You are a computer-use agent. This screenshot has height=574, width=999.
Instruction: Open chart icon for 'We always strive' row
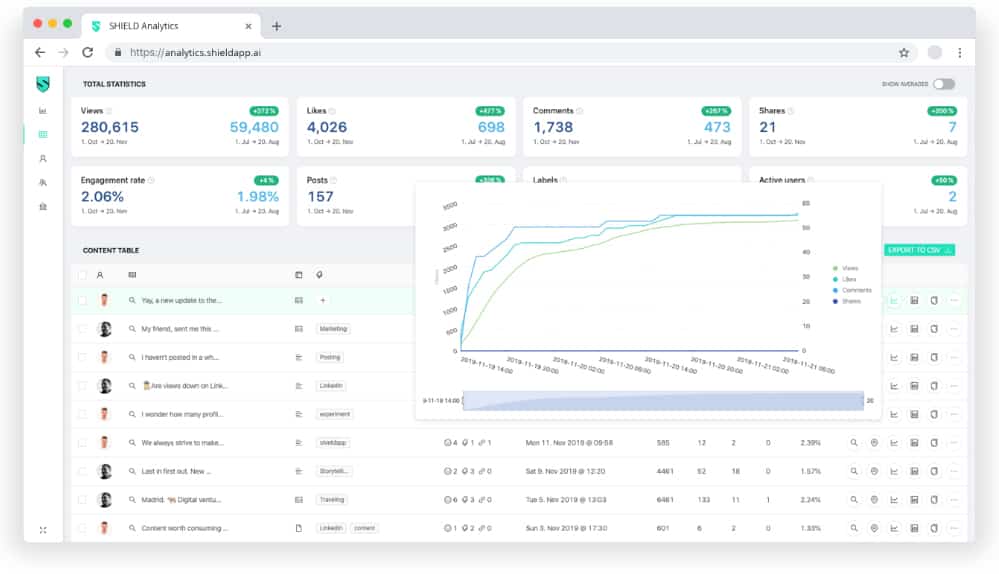(x=894, y=442)
